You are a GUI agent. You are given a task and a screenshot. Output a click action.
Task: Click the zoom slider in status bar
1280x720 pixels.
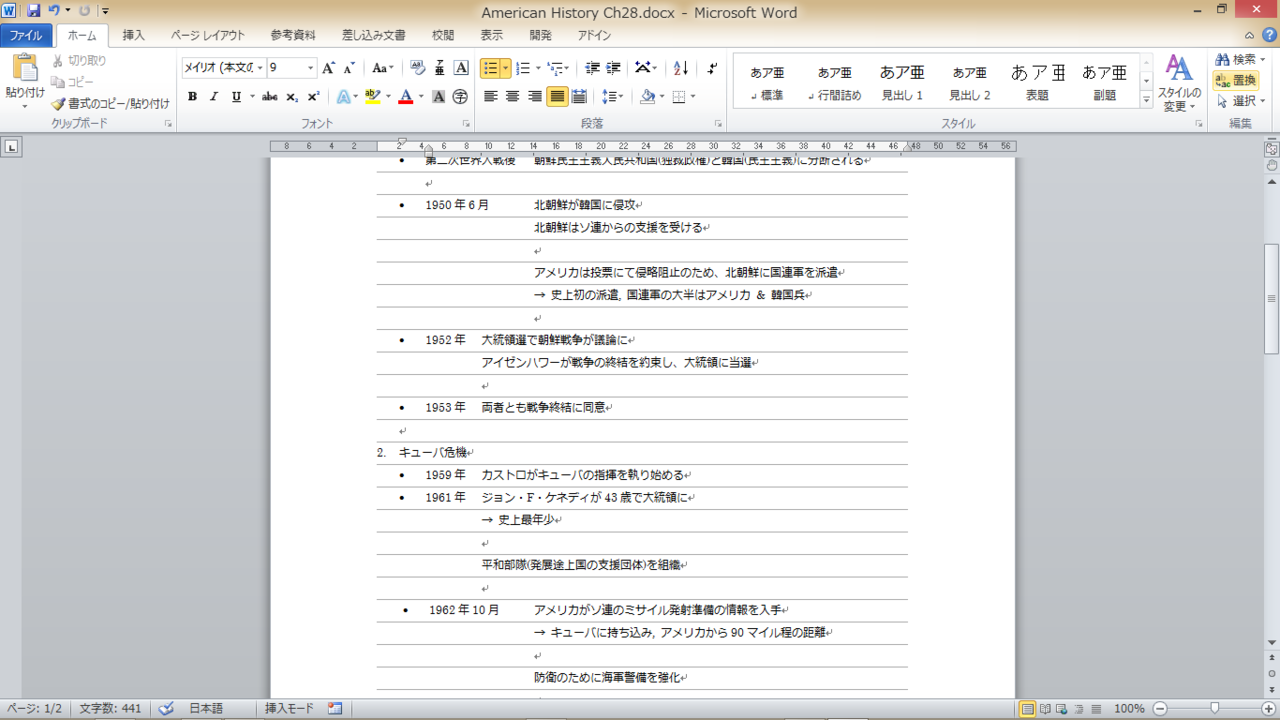[1215, 708]
